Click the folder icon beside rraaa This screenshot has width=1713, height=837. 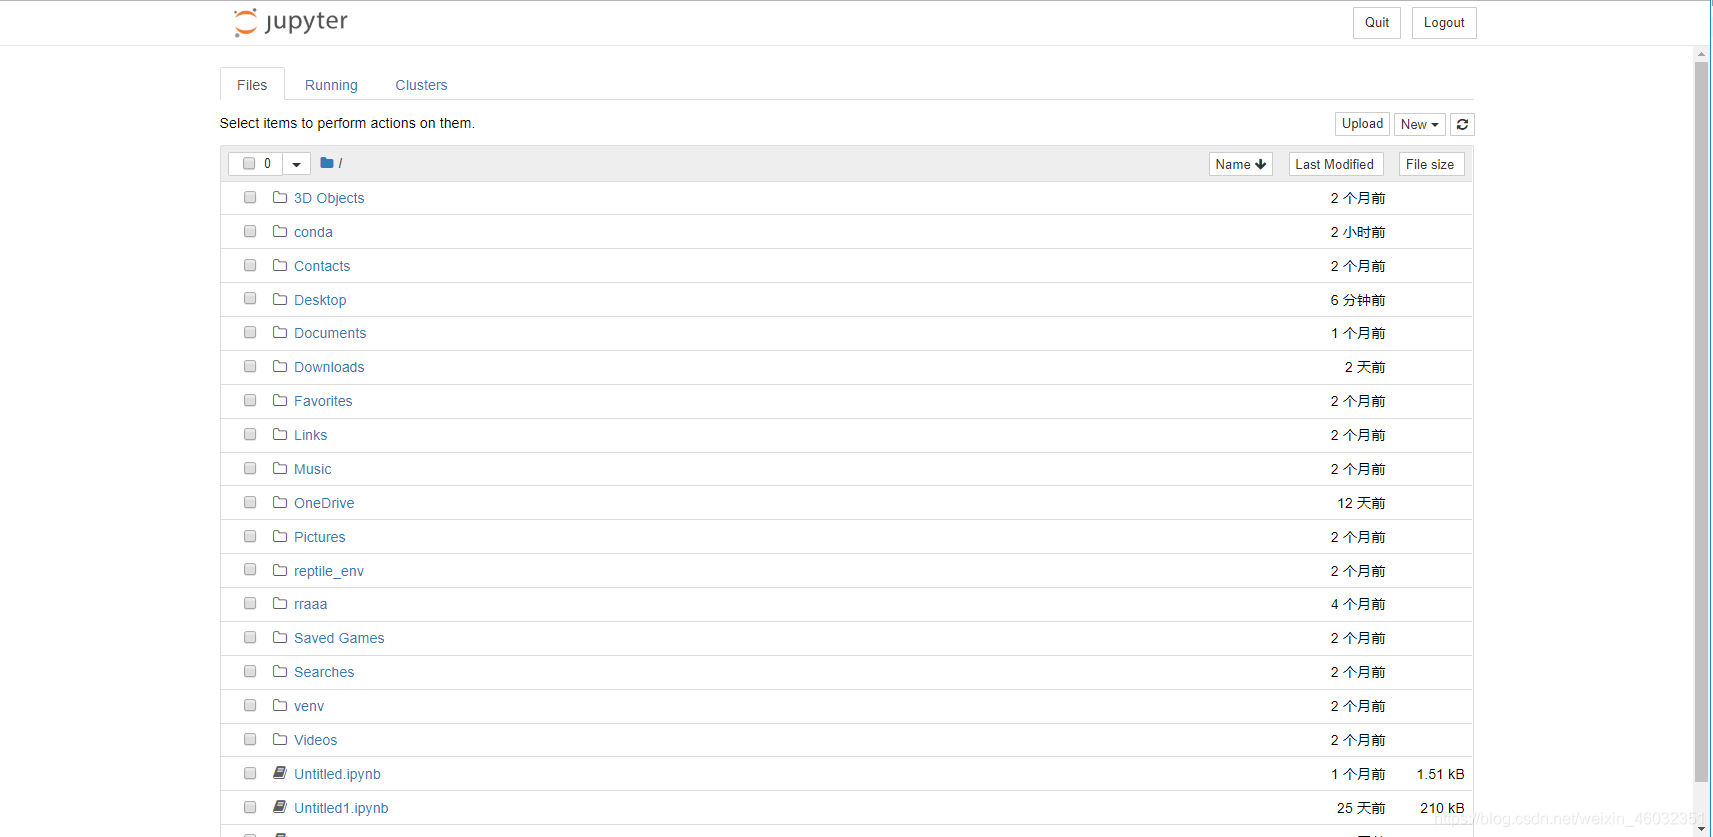point(280,604)
